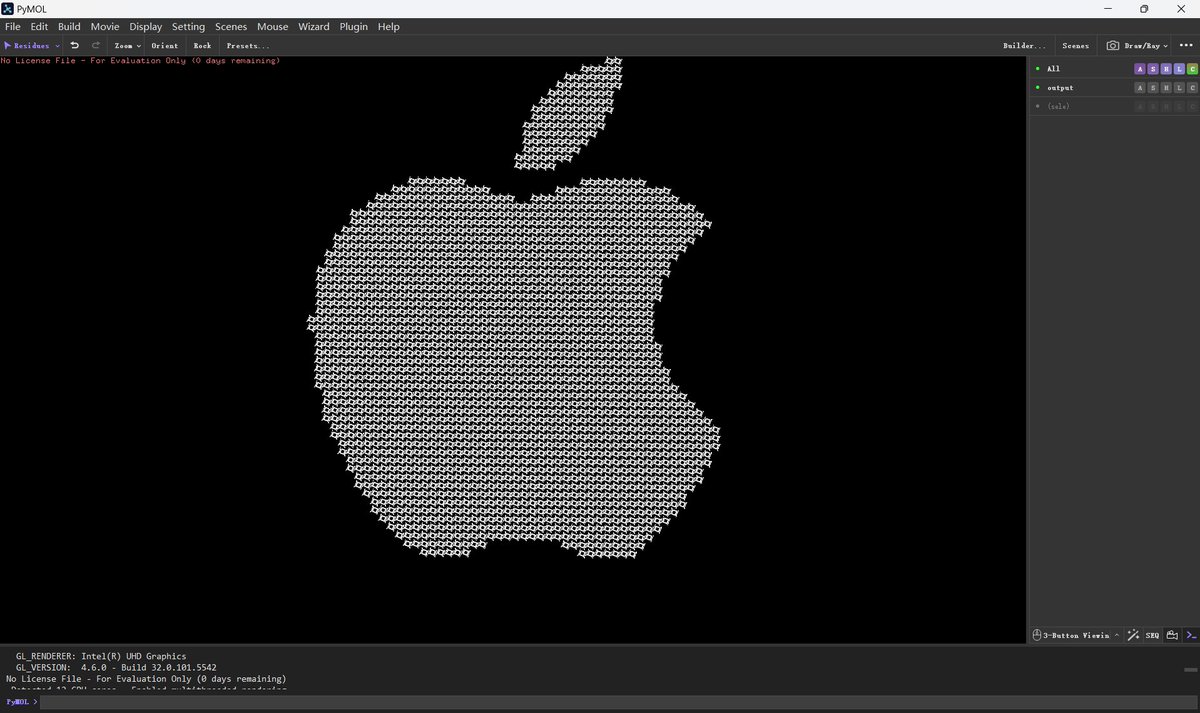Toggle visibility dot of output object
1200x713 pixels.
tap(1038, 88)
